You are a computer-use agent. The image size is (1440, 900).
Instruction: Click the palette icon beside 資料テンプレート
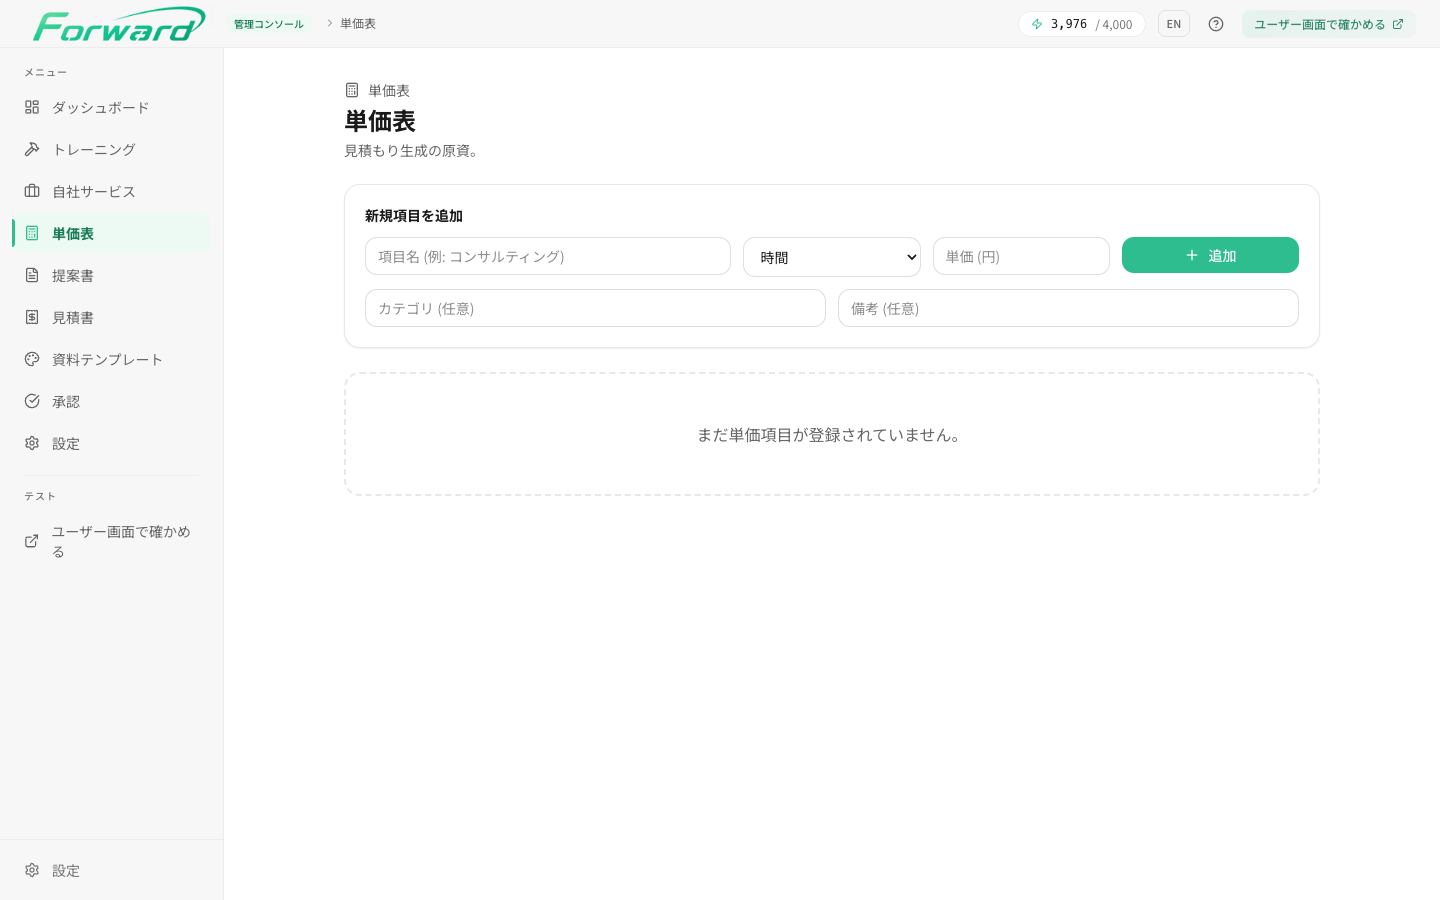pos(32,359)
